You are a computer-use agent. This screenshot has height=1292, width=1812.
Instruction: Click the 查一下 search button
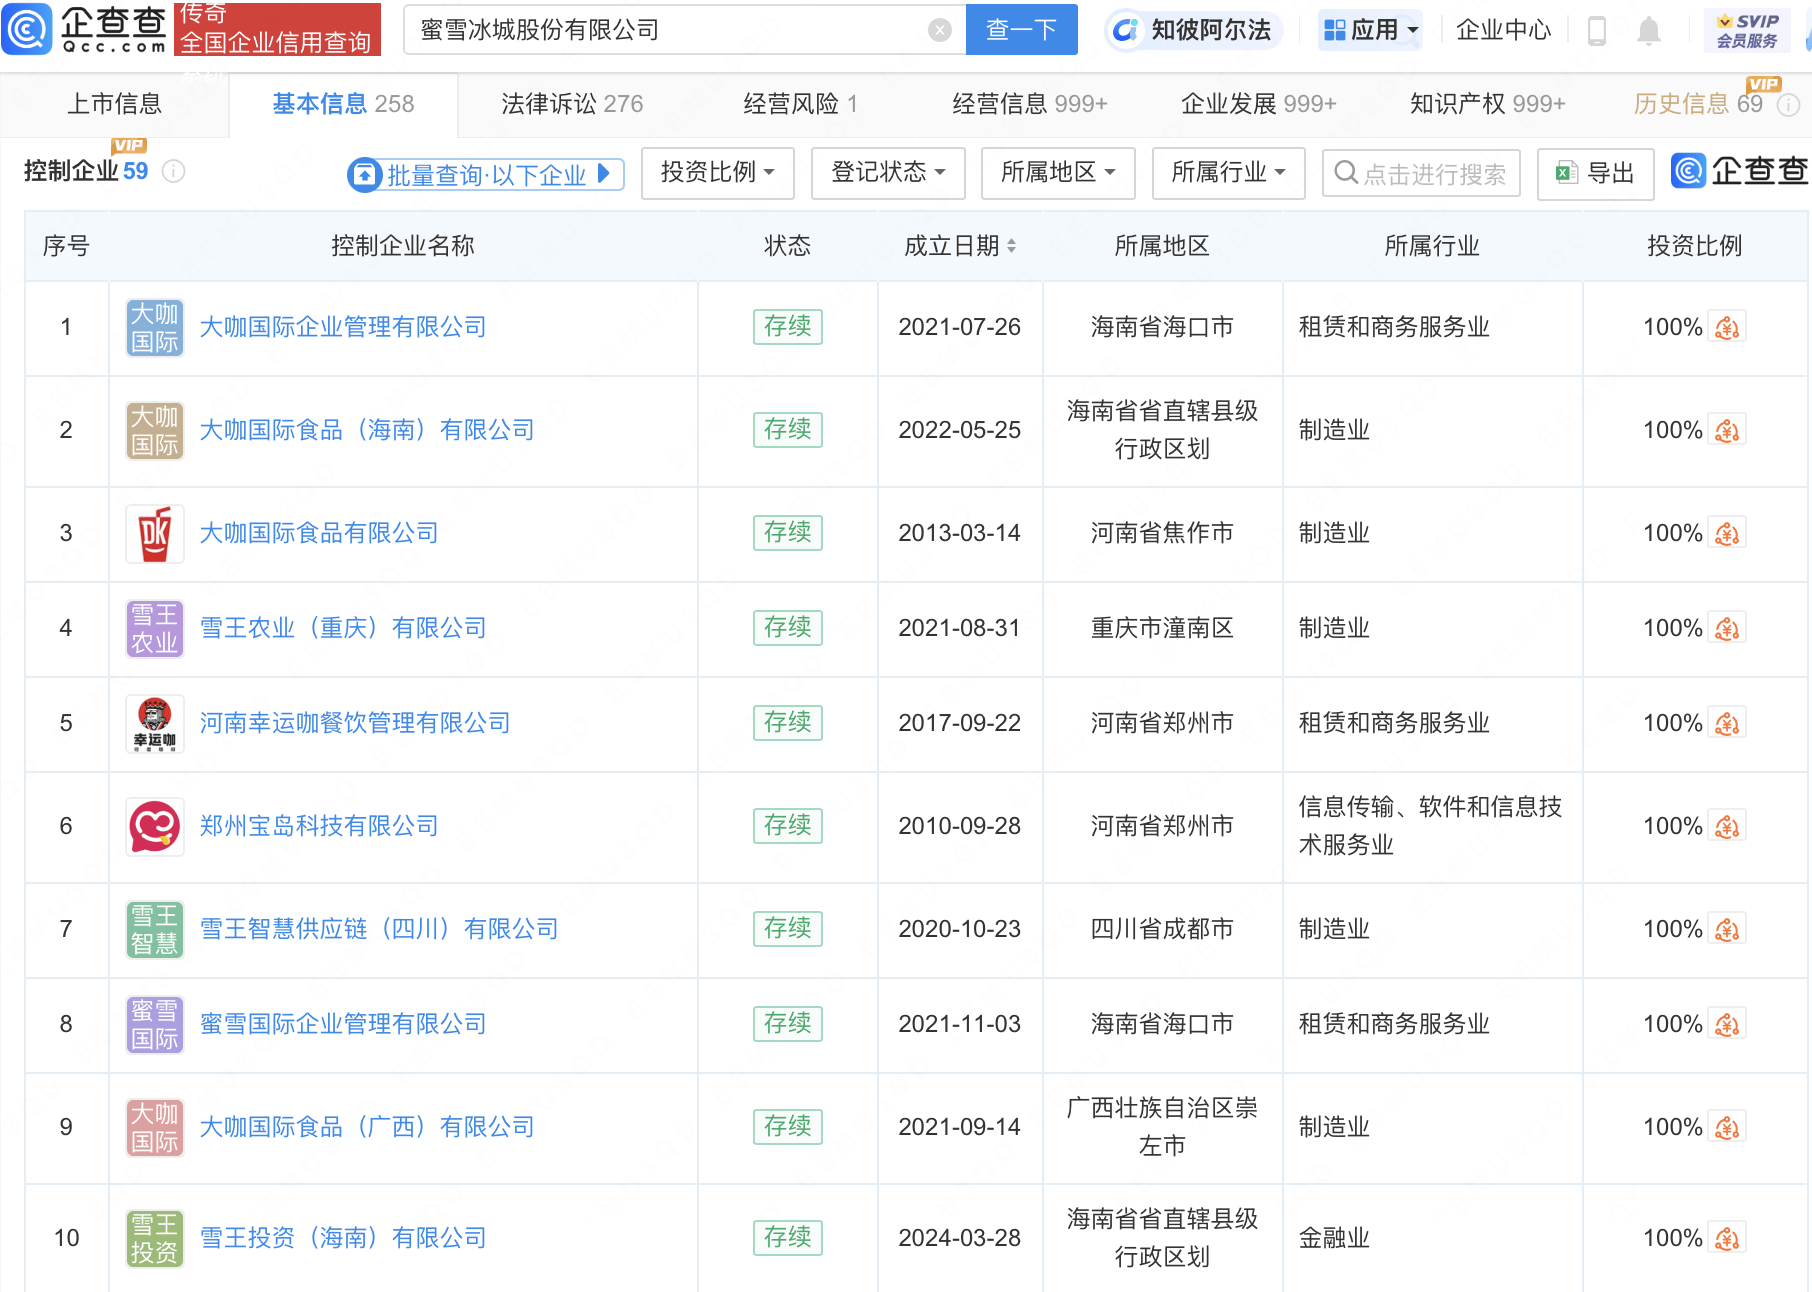(x=1021, y=29)
